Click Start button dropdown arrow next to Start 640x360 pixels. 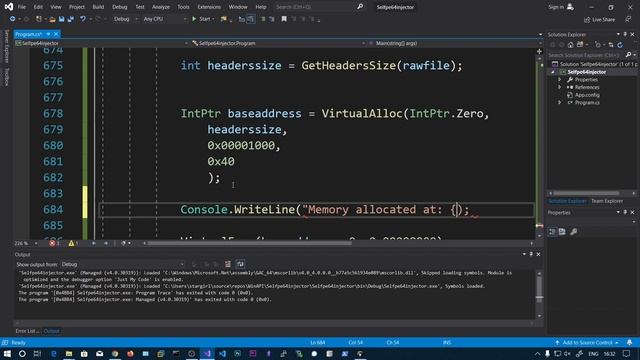point(213,19)
